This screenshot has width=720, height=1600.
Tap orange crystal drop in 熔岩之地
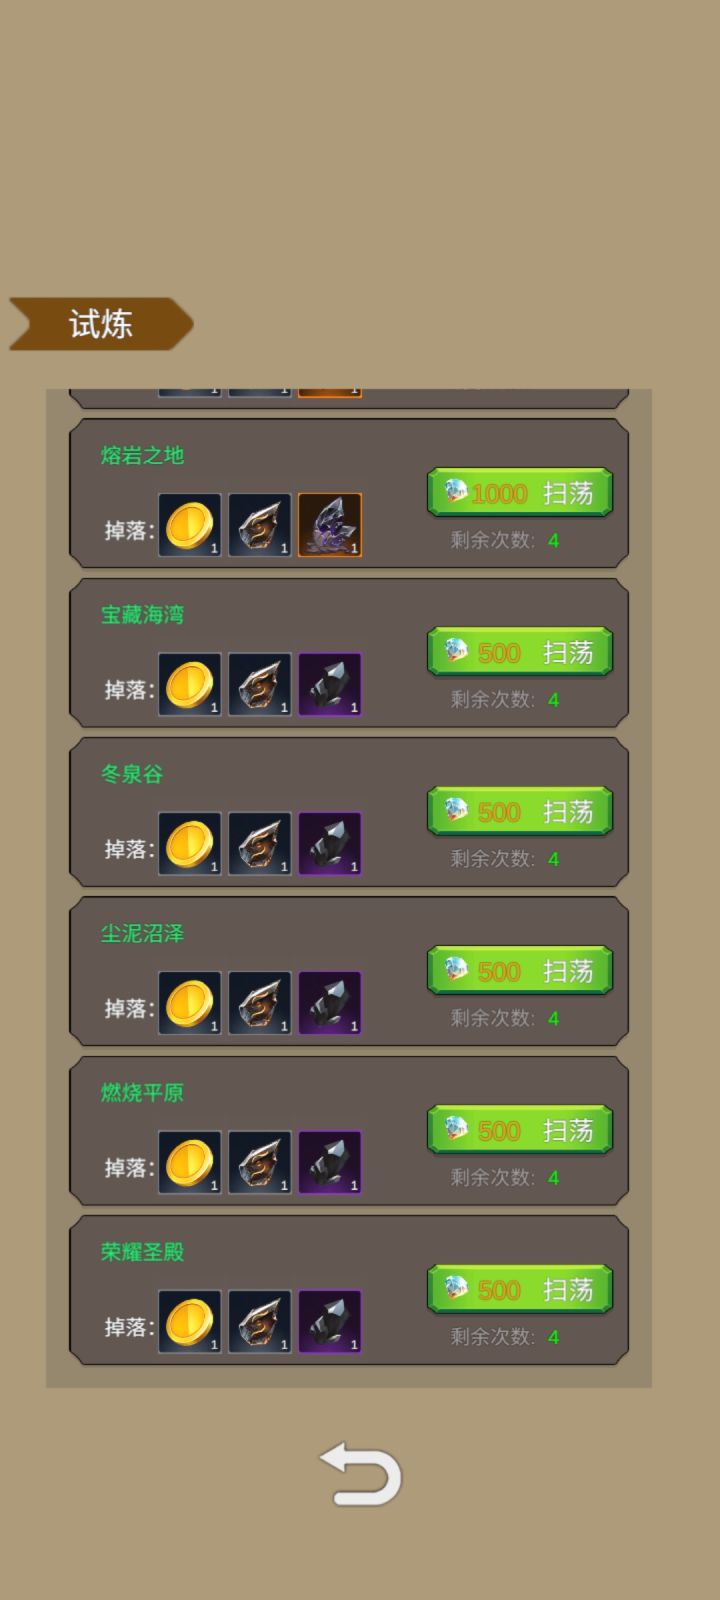[x=330, y=525]
